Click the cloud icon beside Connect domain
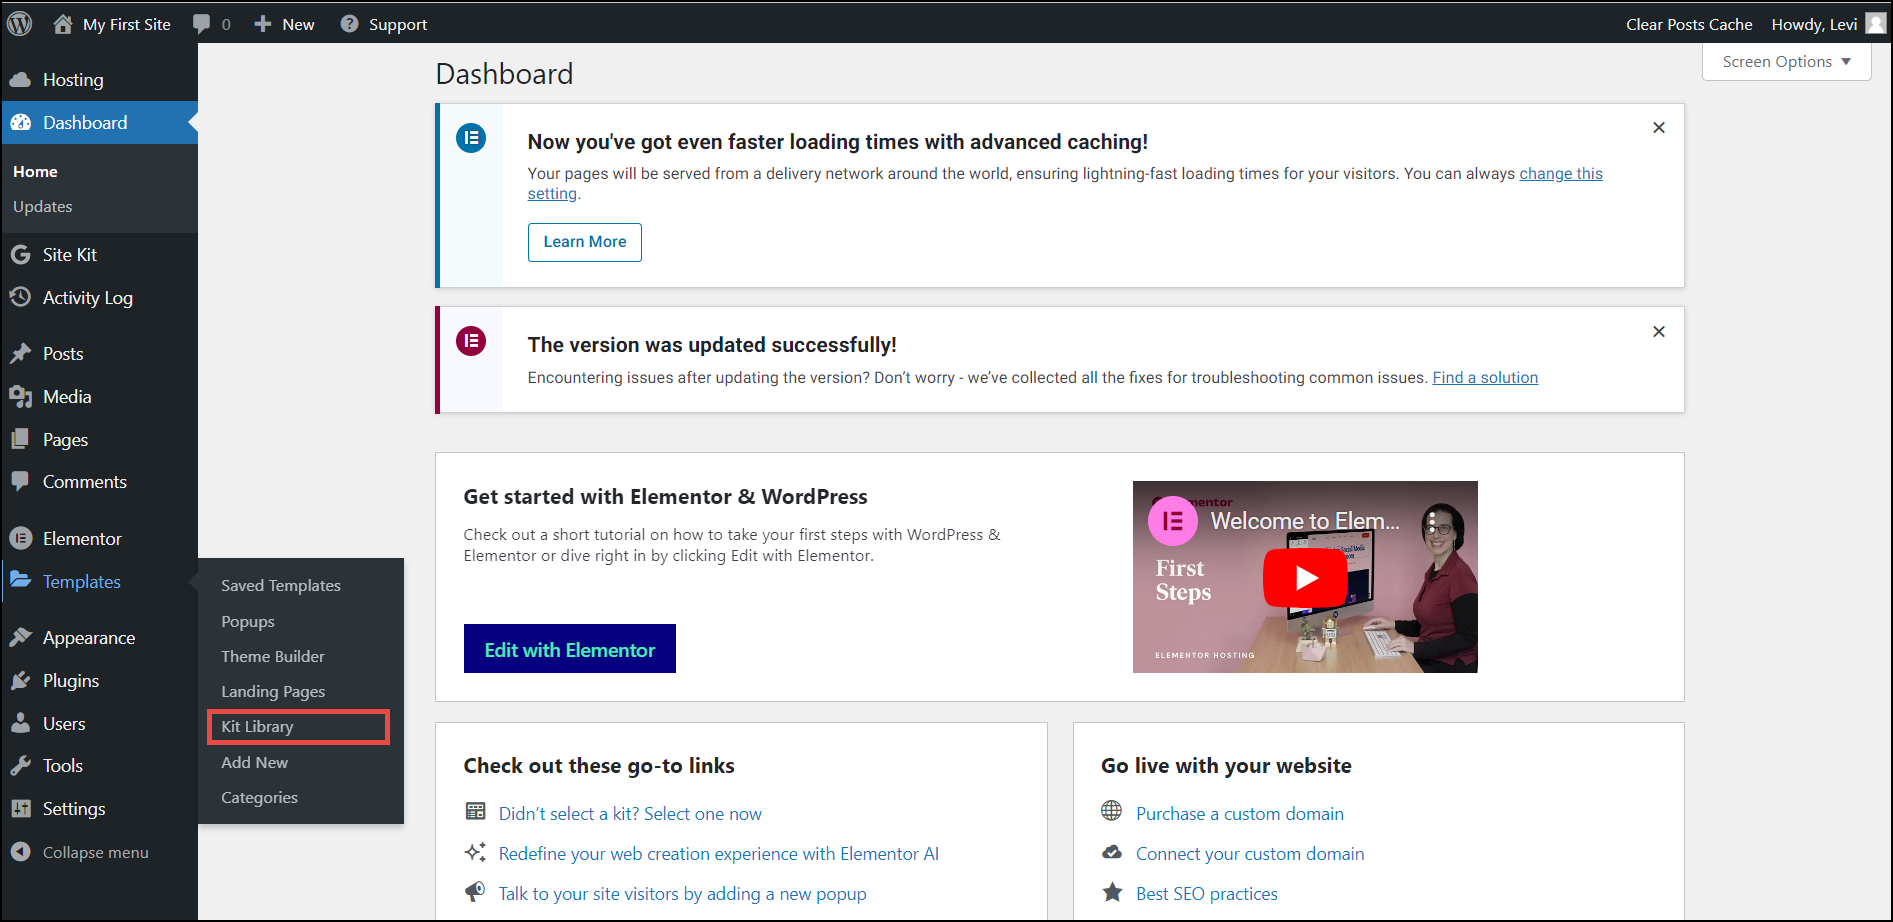The width and height of the screenshot is (1893, 922). (1112, 852)
